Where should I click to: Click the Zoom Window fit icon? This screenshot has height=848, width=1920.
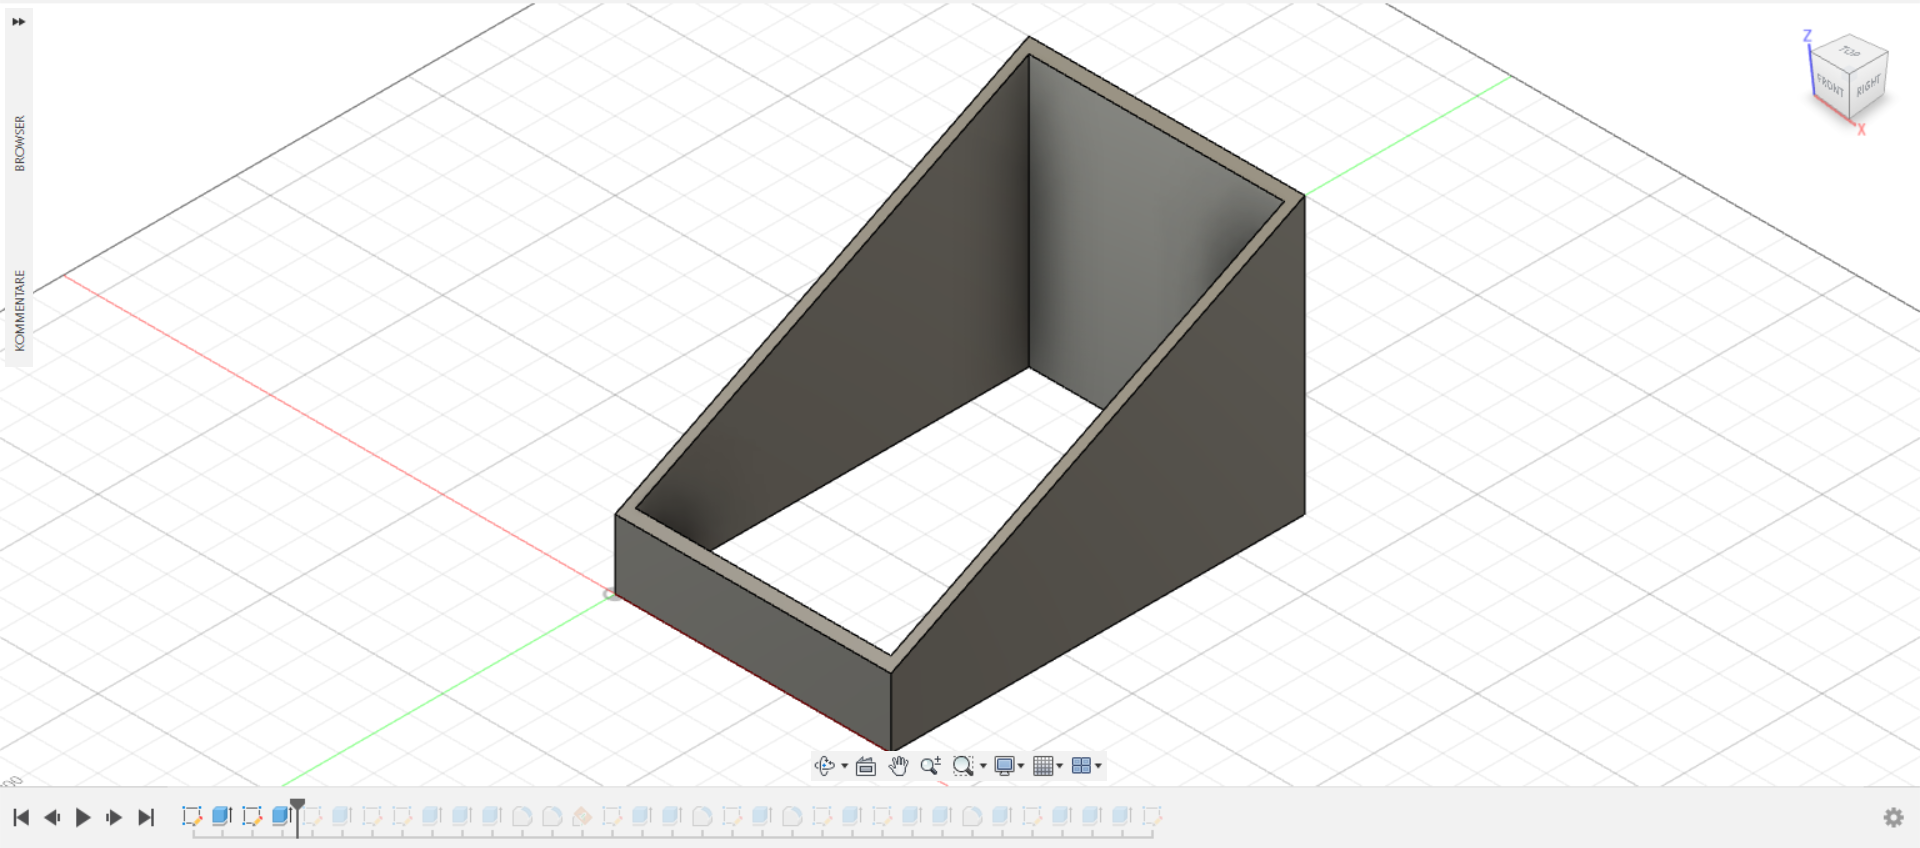pyautogui.click(x=963, y=766)
